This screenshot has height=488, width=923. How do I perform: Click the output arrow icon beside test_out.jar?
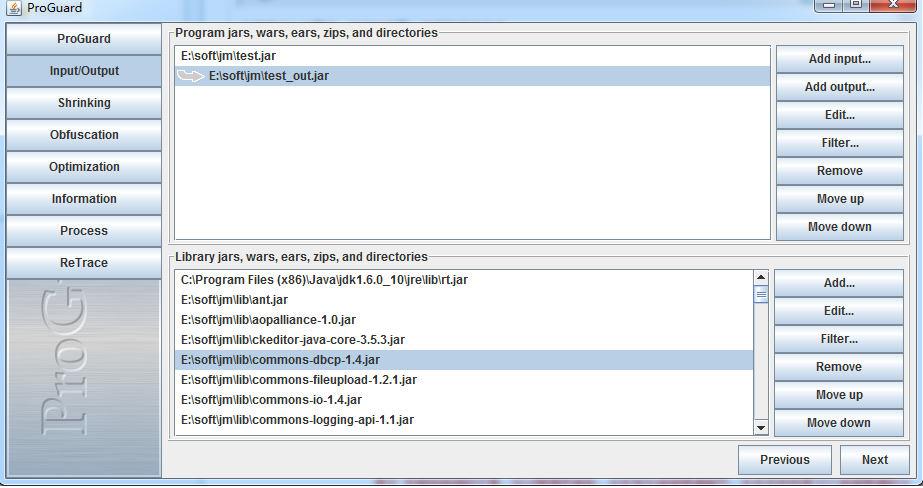pos(191,76)
